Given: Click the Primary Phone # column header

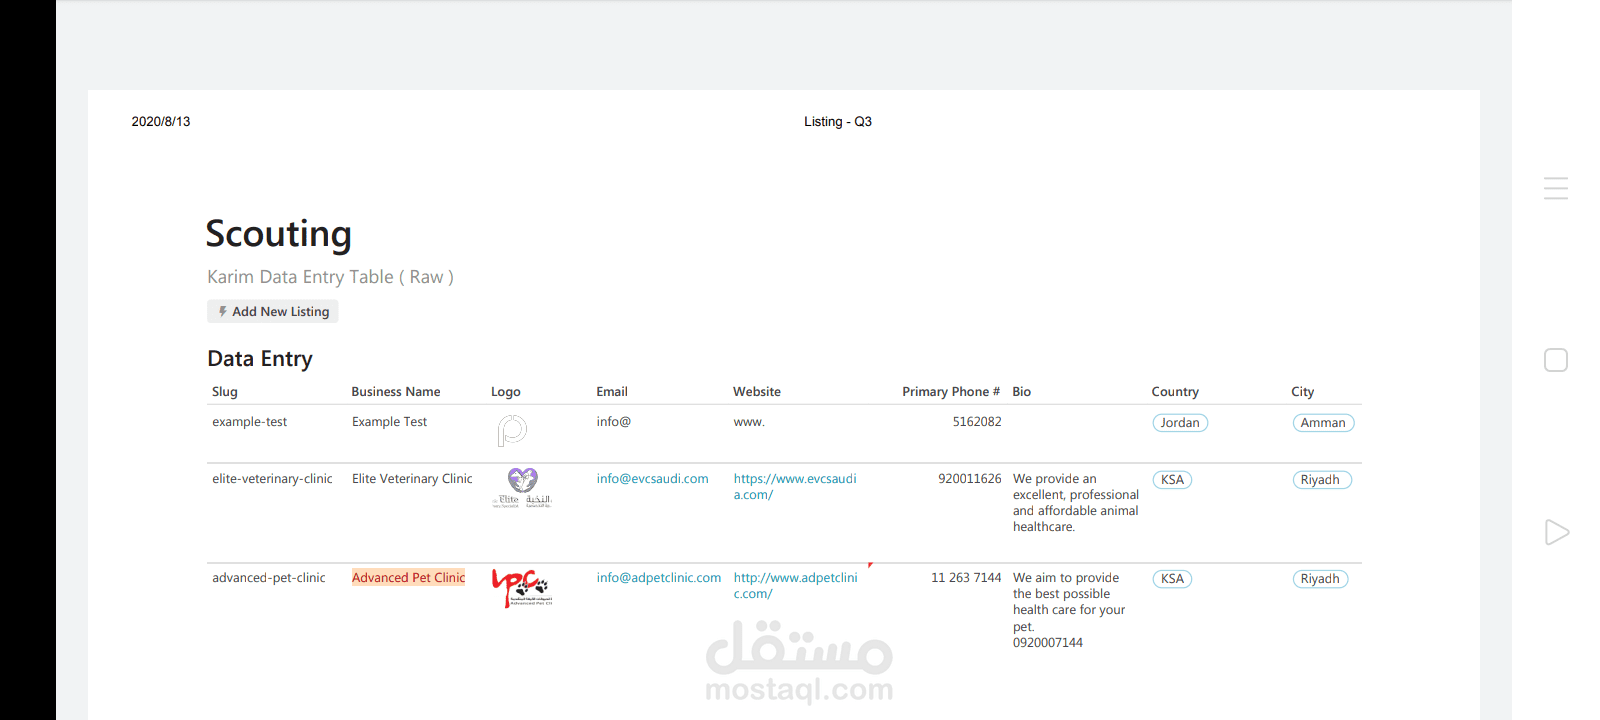Looking at the screenshot, I should pos(951,392).
